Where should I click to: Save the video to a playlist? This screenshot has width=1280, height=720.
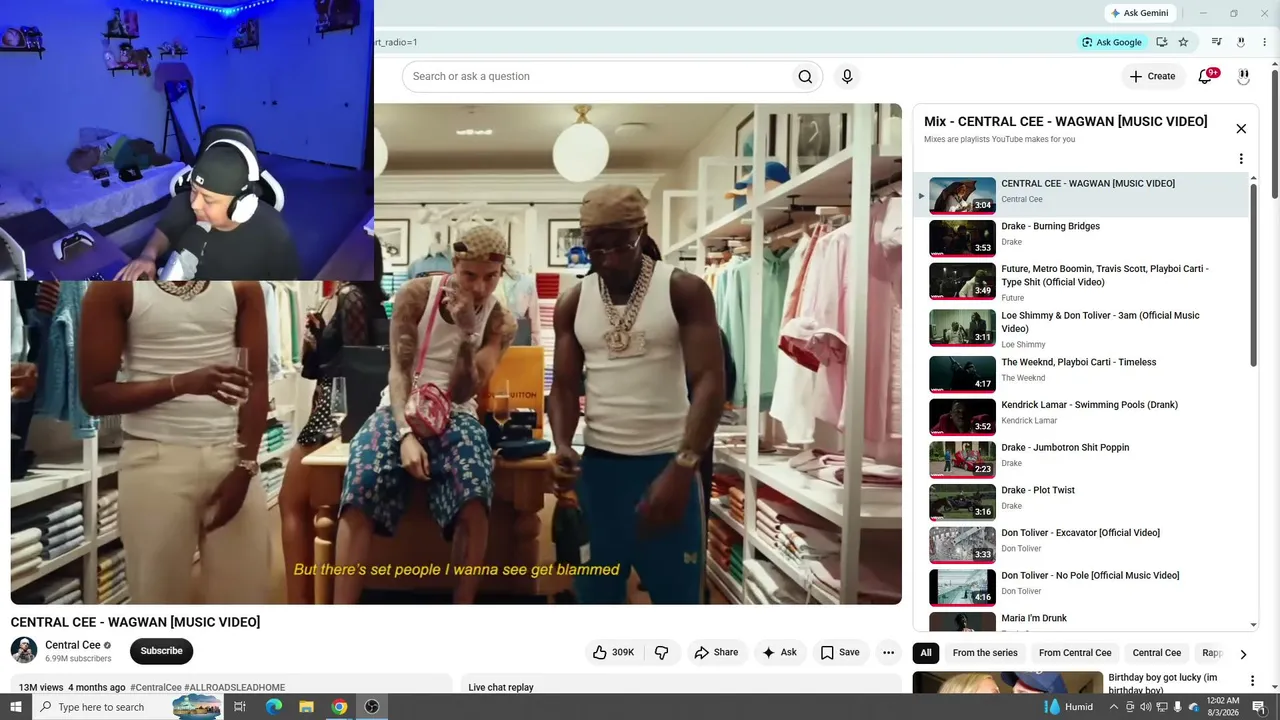click(x=840, y=652)
